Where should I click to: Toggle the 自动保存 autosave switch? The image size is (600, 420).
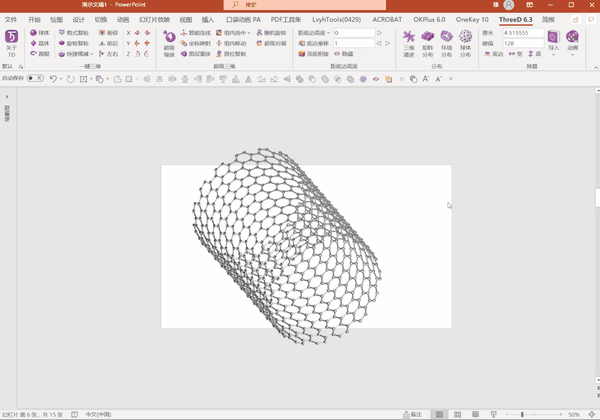35,78
